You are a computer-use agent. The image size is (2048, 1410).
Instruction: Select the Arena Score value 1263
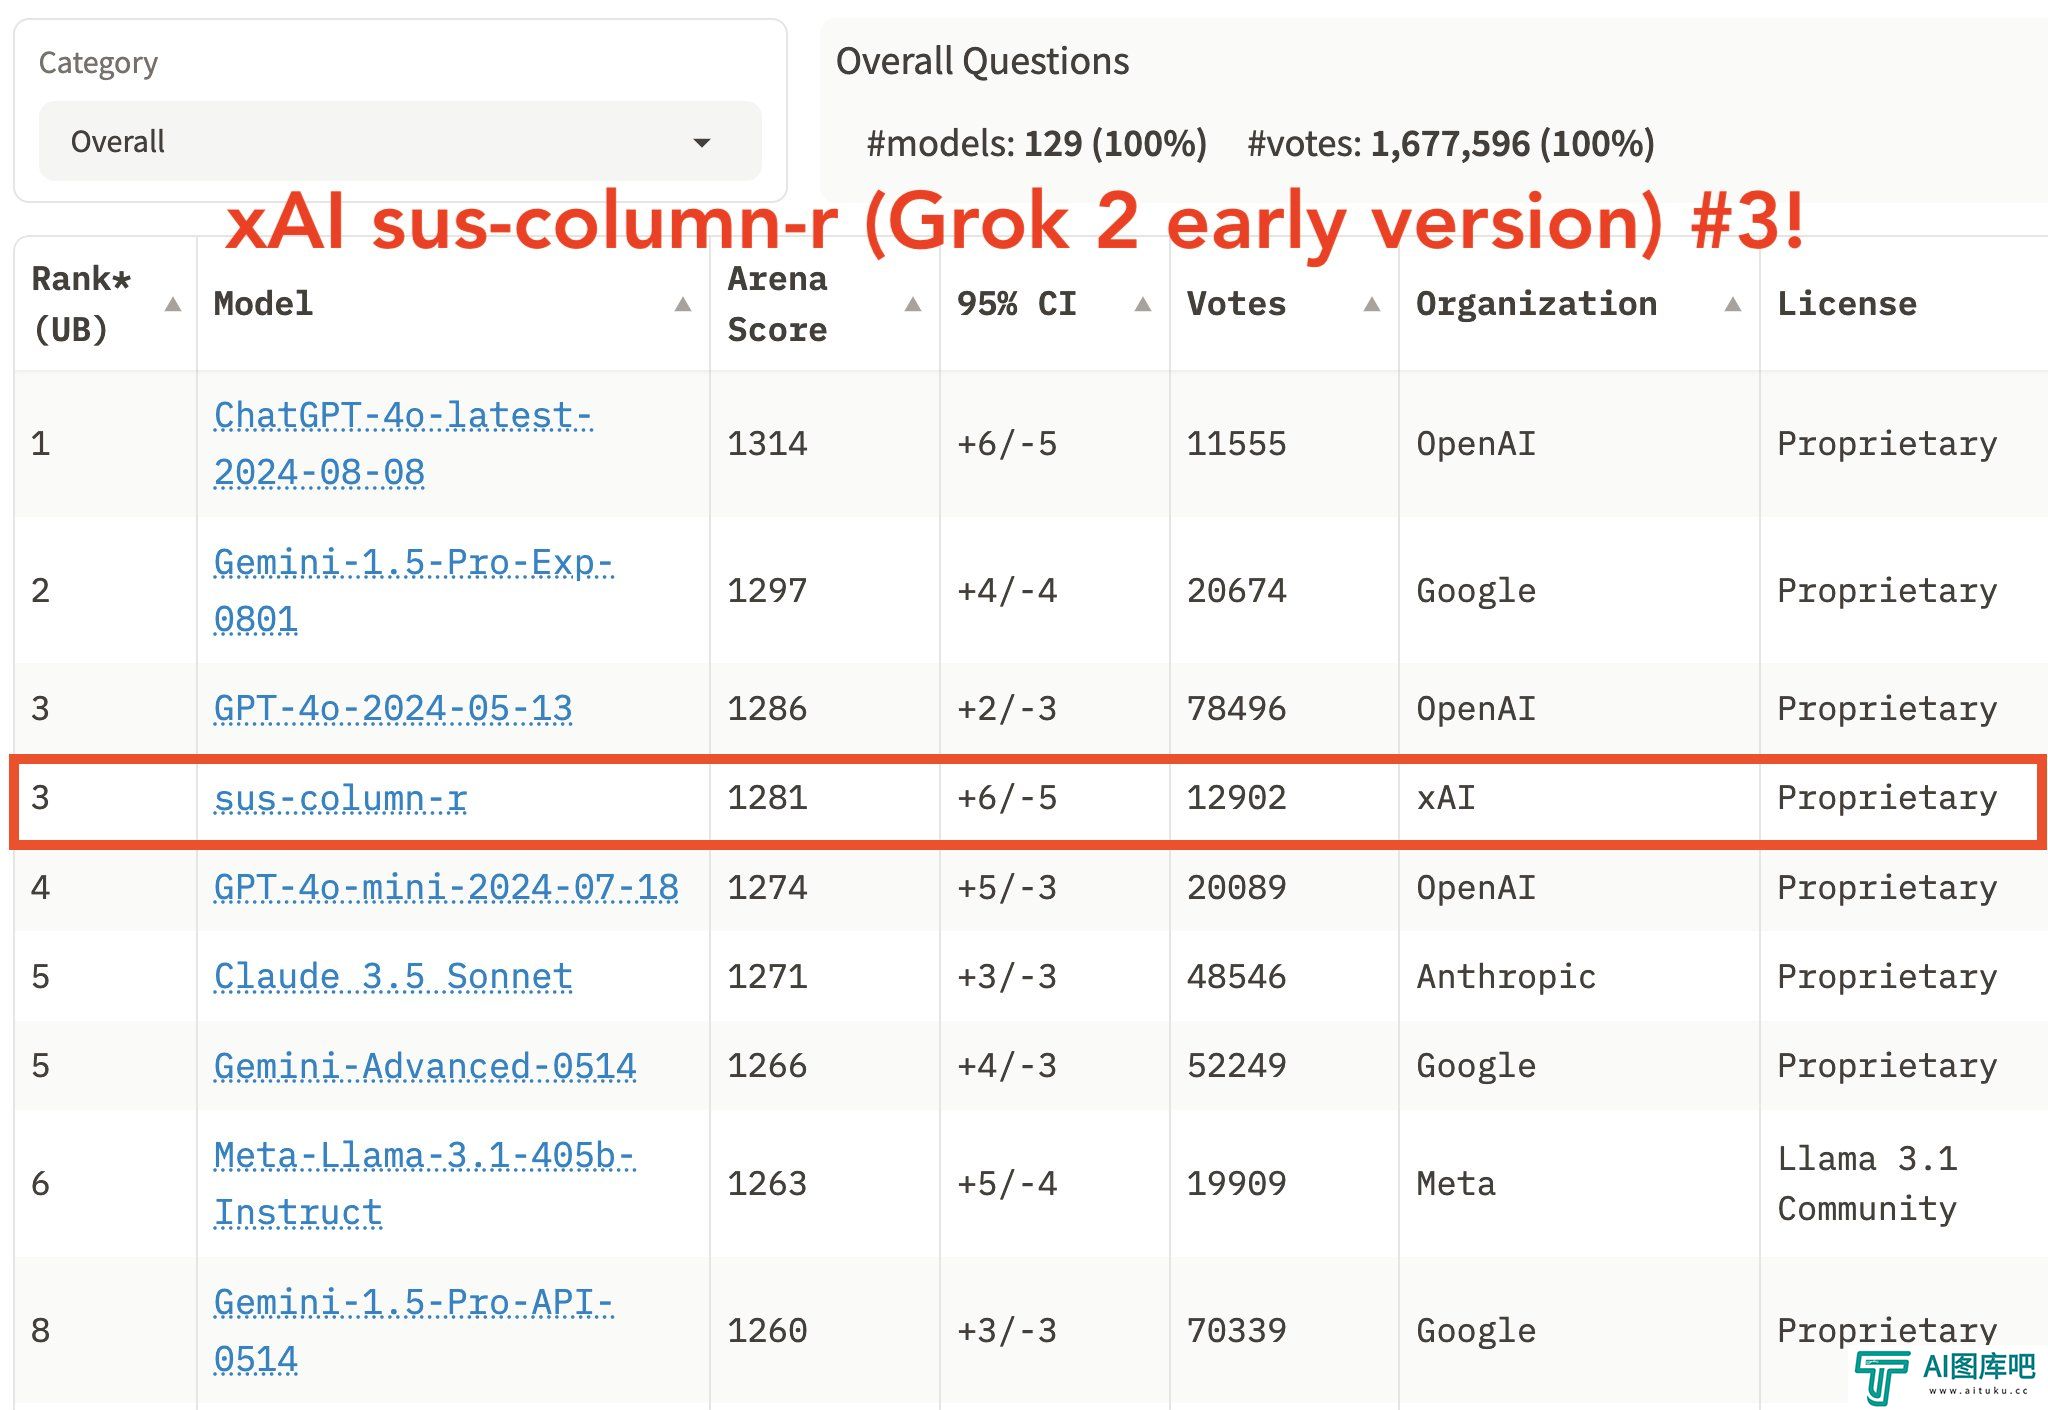(767, 1184)
